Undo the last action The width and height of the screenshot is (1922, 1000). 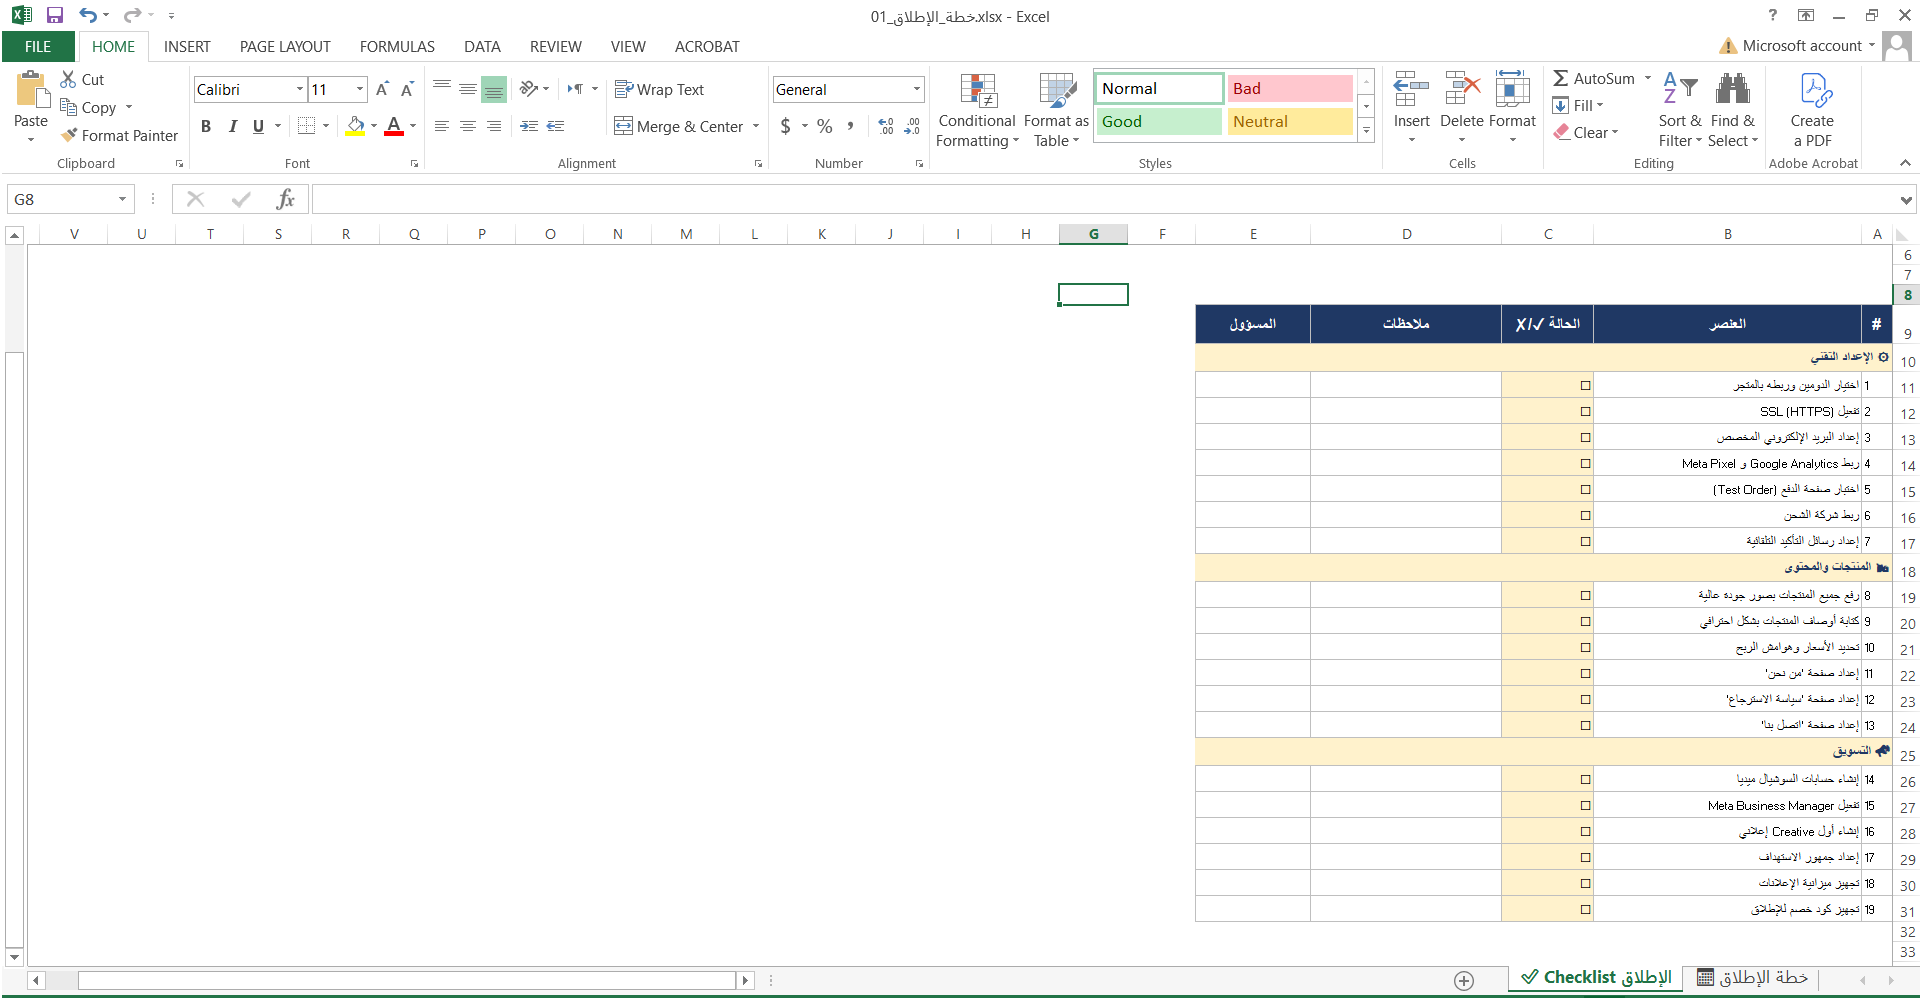click(x=88, y=15)
